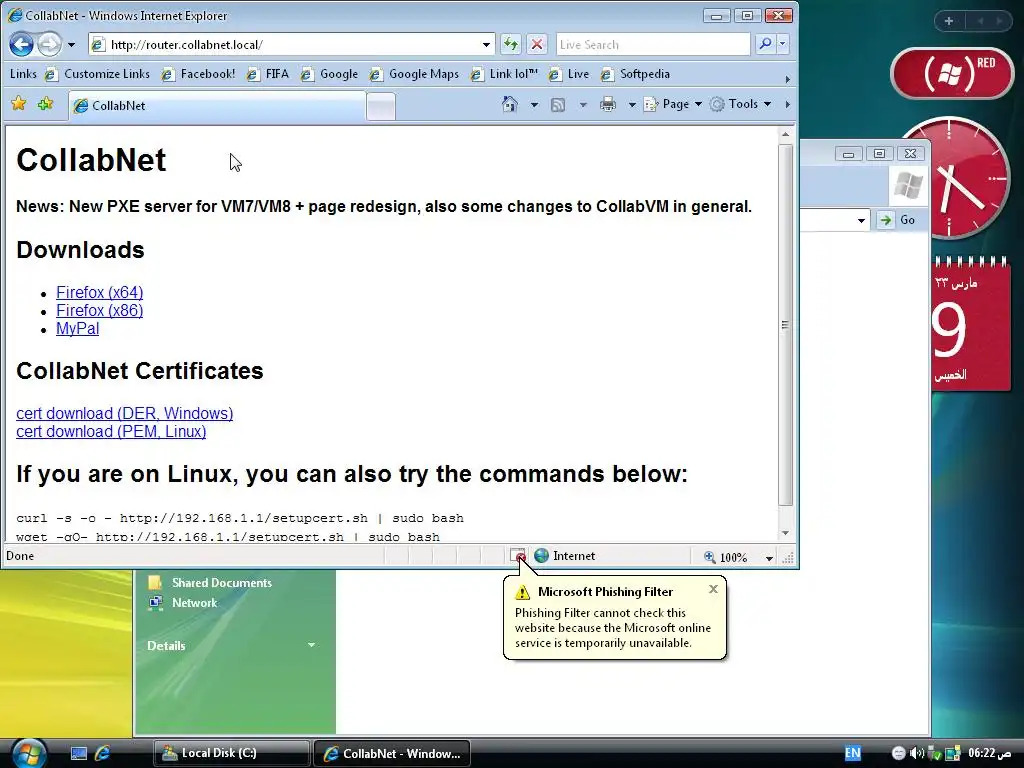This screenshot has width=1024, height=768.
Task: Switch to Local Disk (C:) taskbar button
Action: 231,754
